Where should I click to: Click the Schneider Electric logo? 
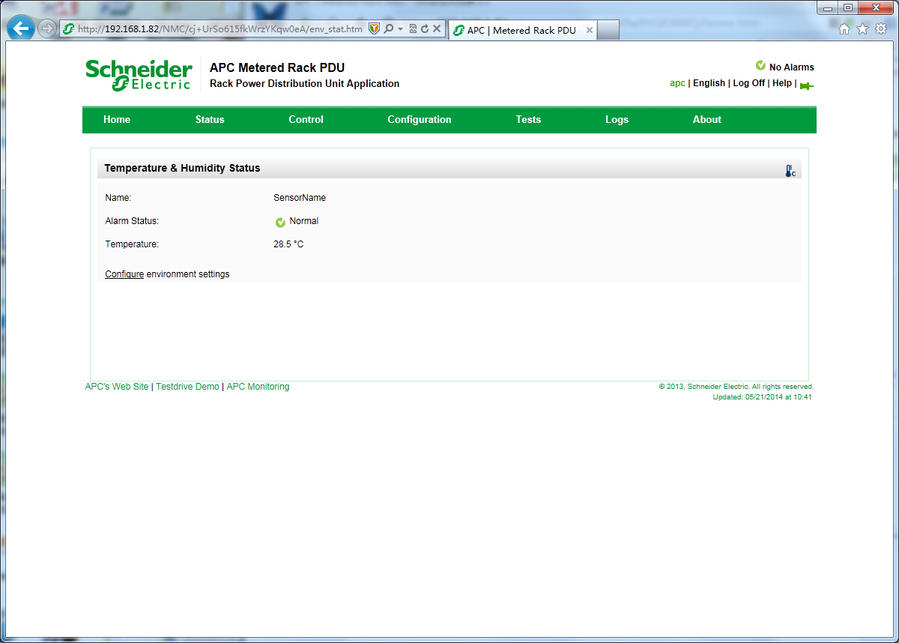(138, 75)
